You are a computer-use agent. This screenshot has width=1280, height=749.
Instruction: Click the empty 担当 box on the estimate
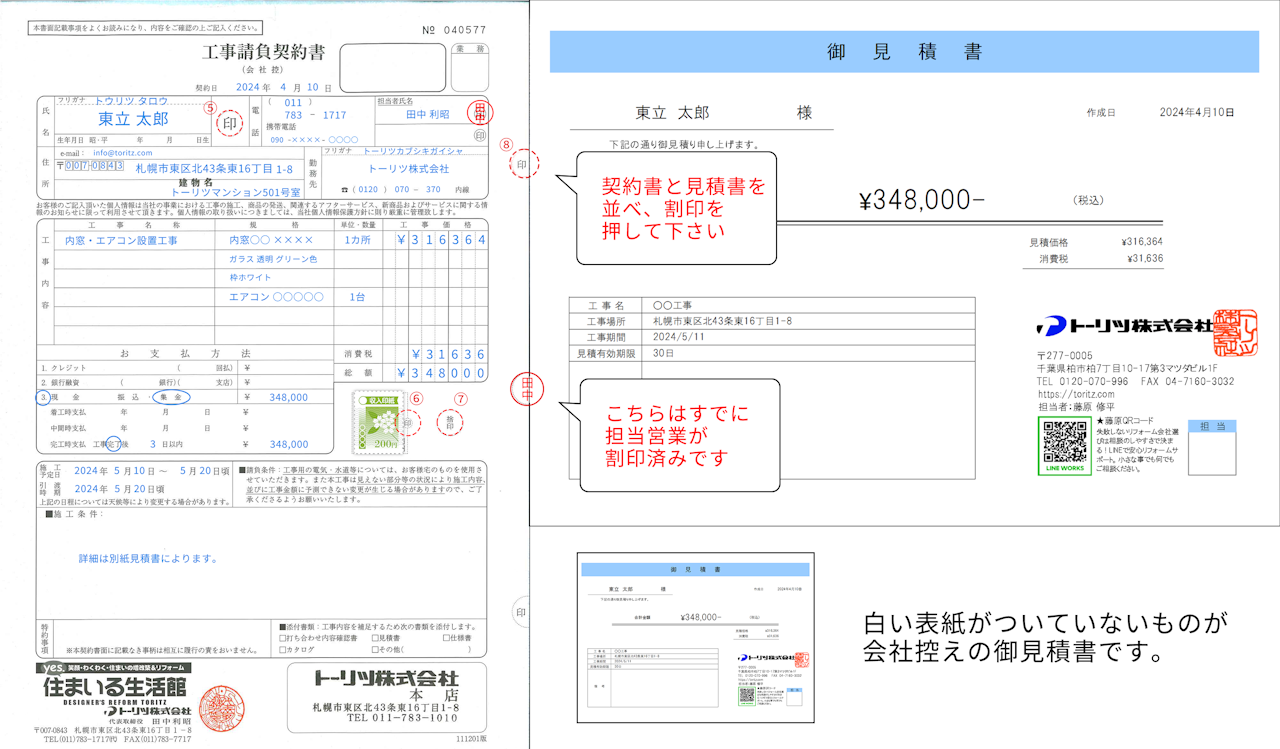[1213, 453]
